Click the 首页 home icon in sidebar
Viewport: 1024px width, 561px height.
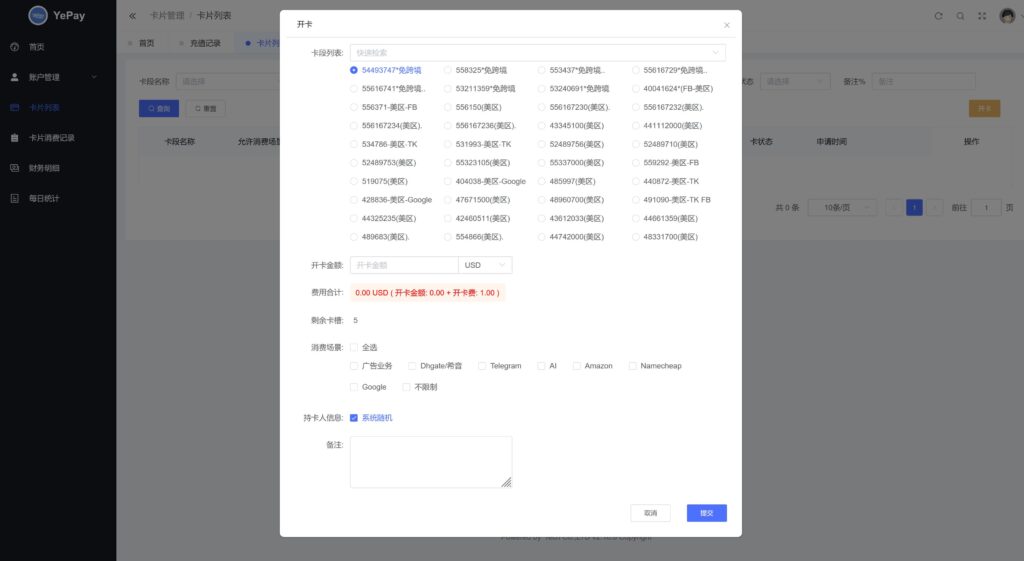(x=14, y=47)
